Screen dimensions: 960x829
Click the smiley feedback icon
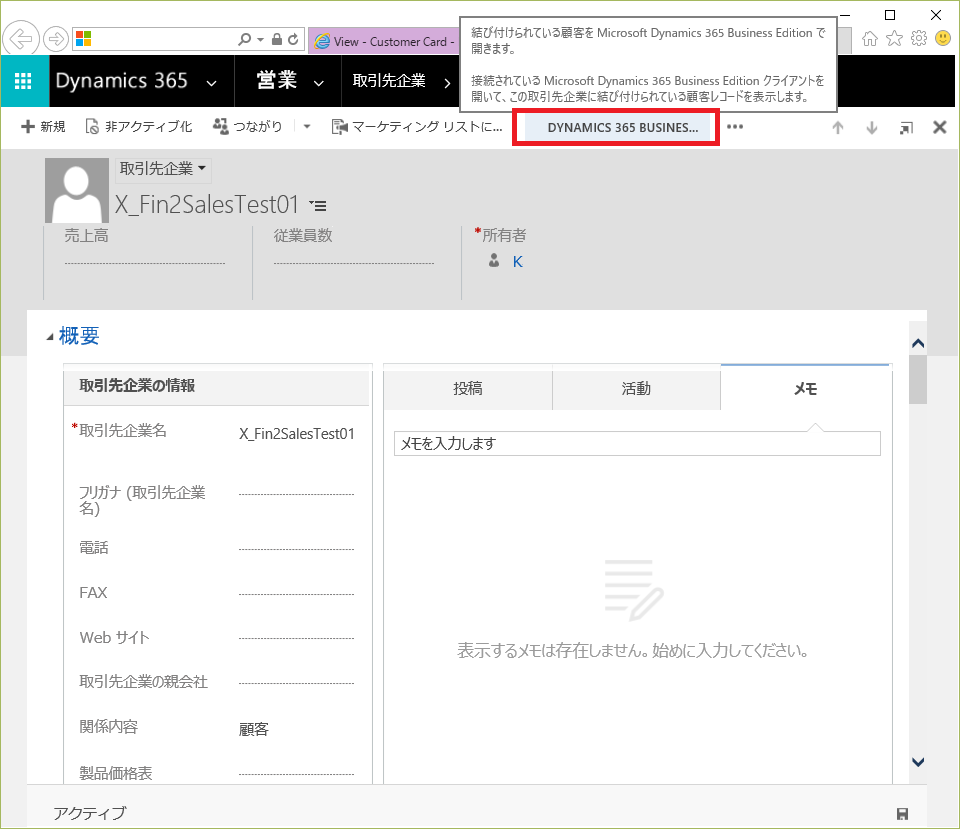click(943, 39)
